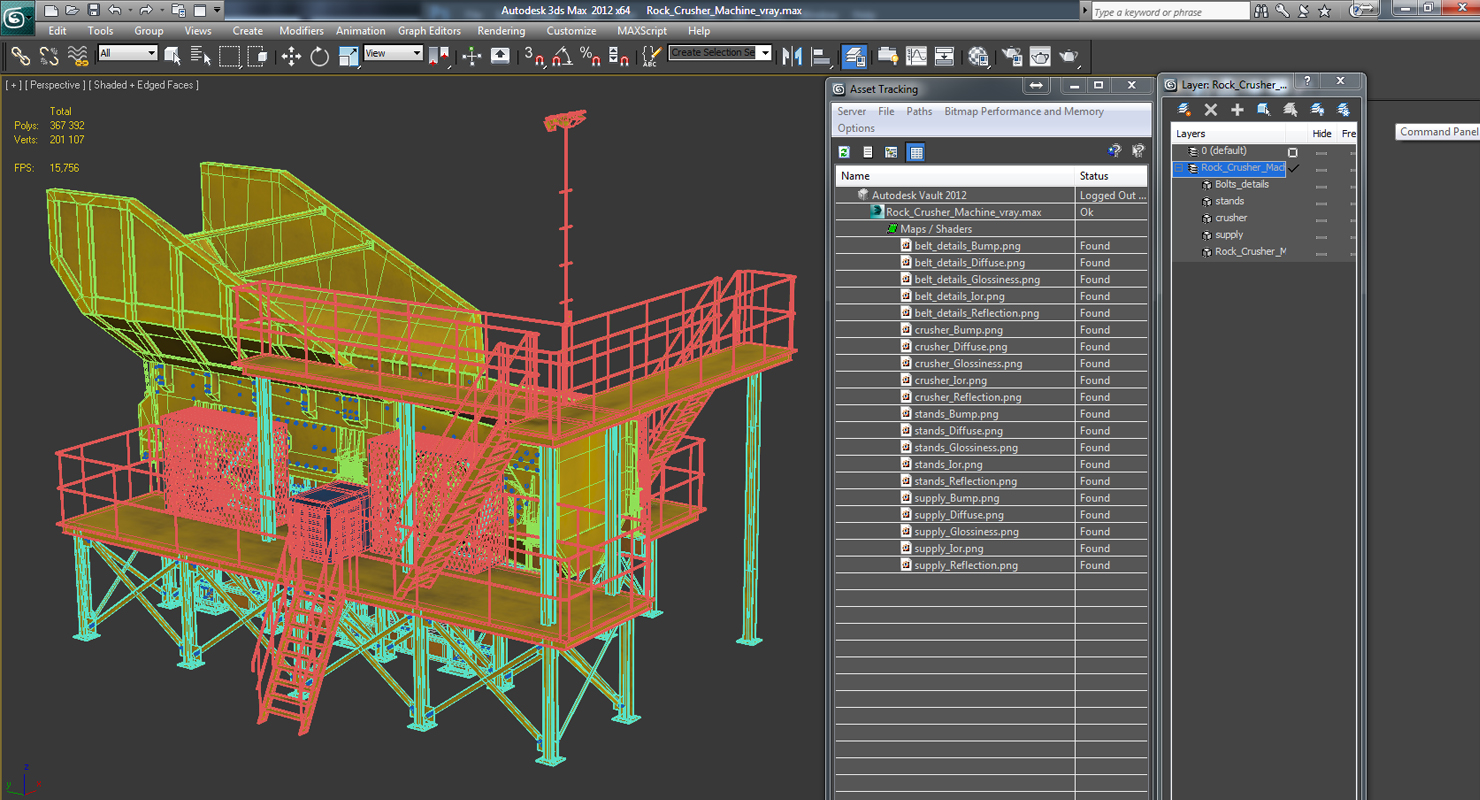Activate Select and Move tool
The width and height of the screenshot is (1480, 800).
(291, 56)
